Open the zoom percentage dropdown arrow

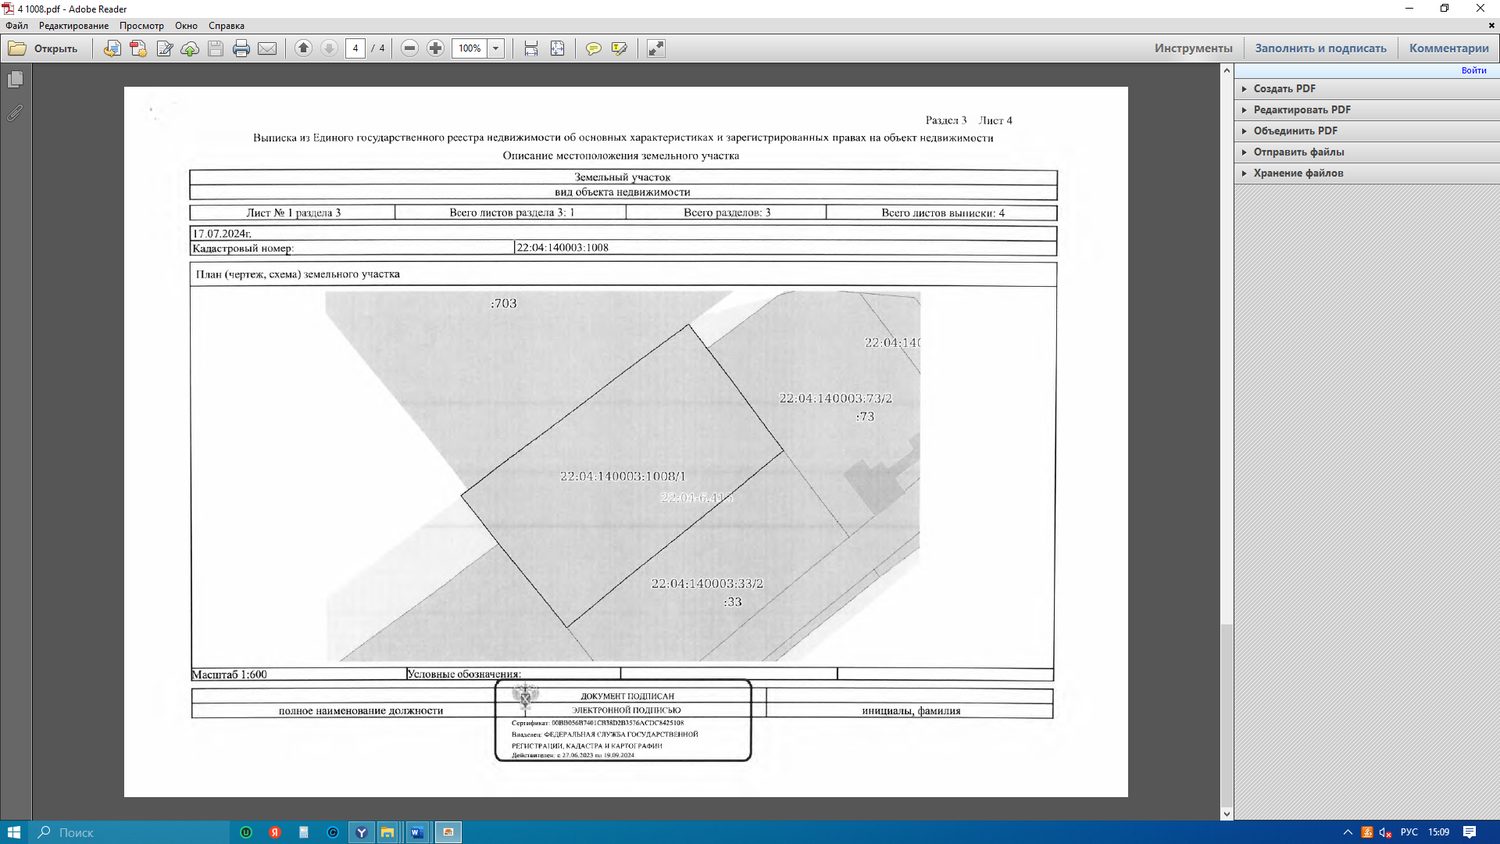[x=495, y=48]
